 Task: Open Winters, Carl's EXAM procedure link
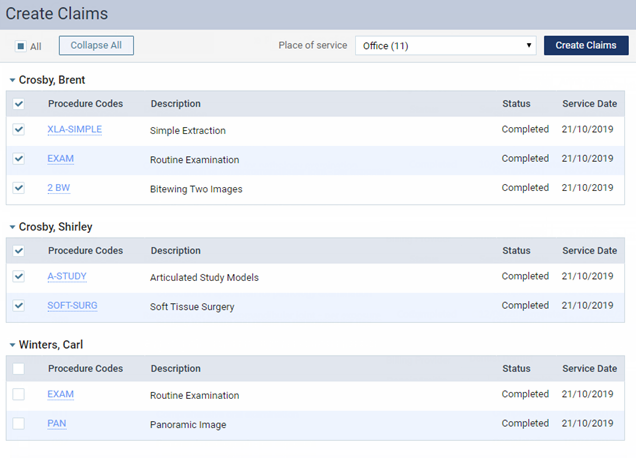click(x=60, y=395)
